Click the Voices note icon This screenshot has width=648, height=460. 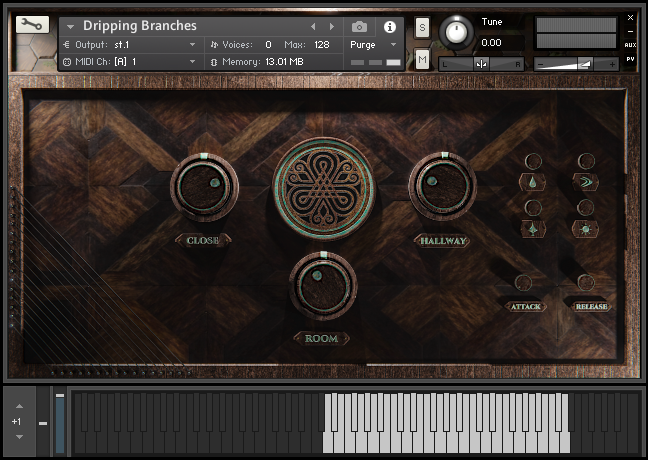214,45
